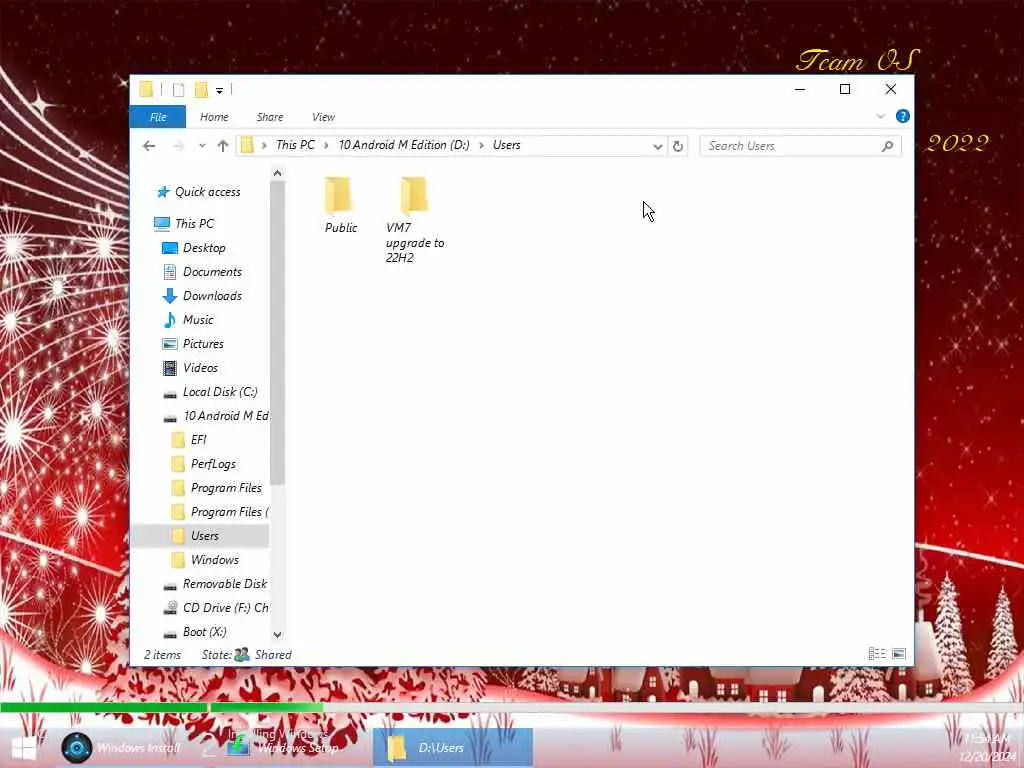Expand the ribbon with chevron
This screenshot has width=1024, height=768.
(x=880, y=116)
